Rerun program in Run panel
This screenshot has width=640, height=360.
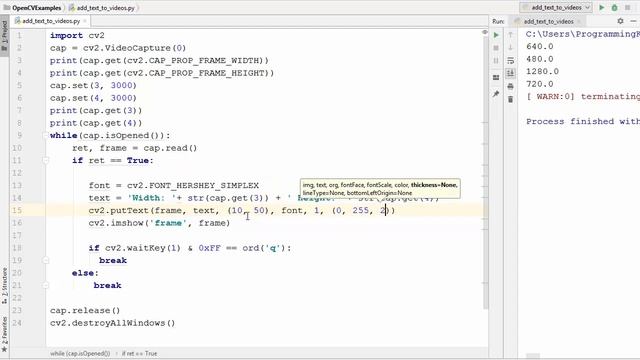point(496,35)
